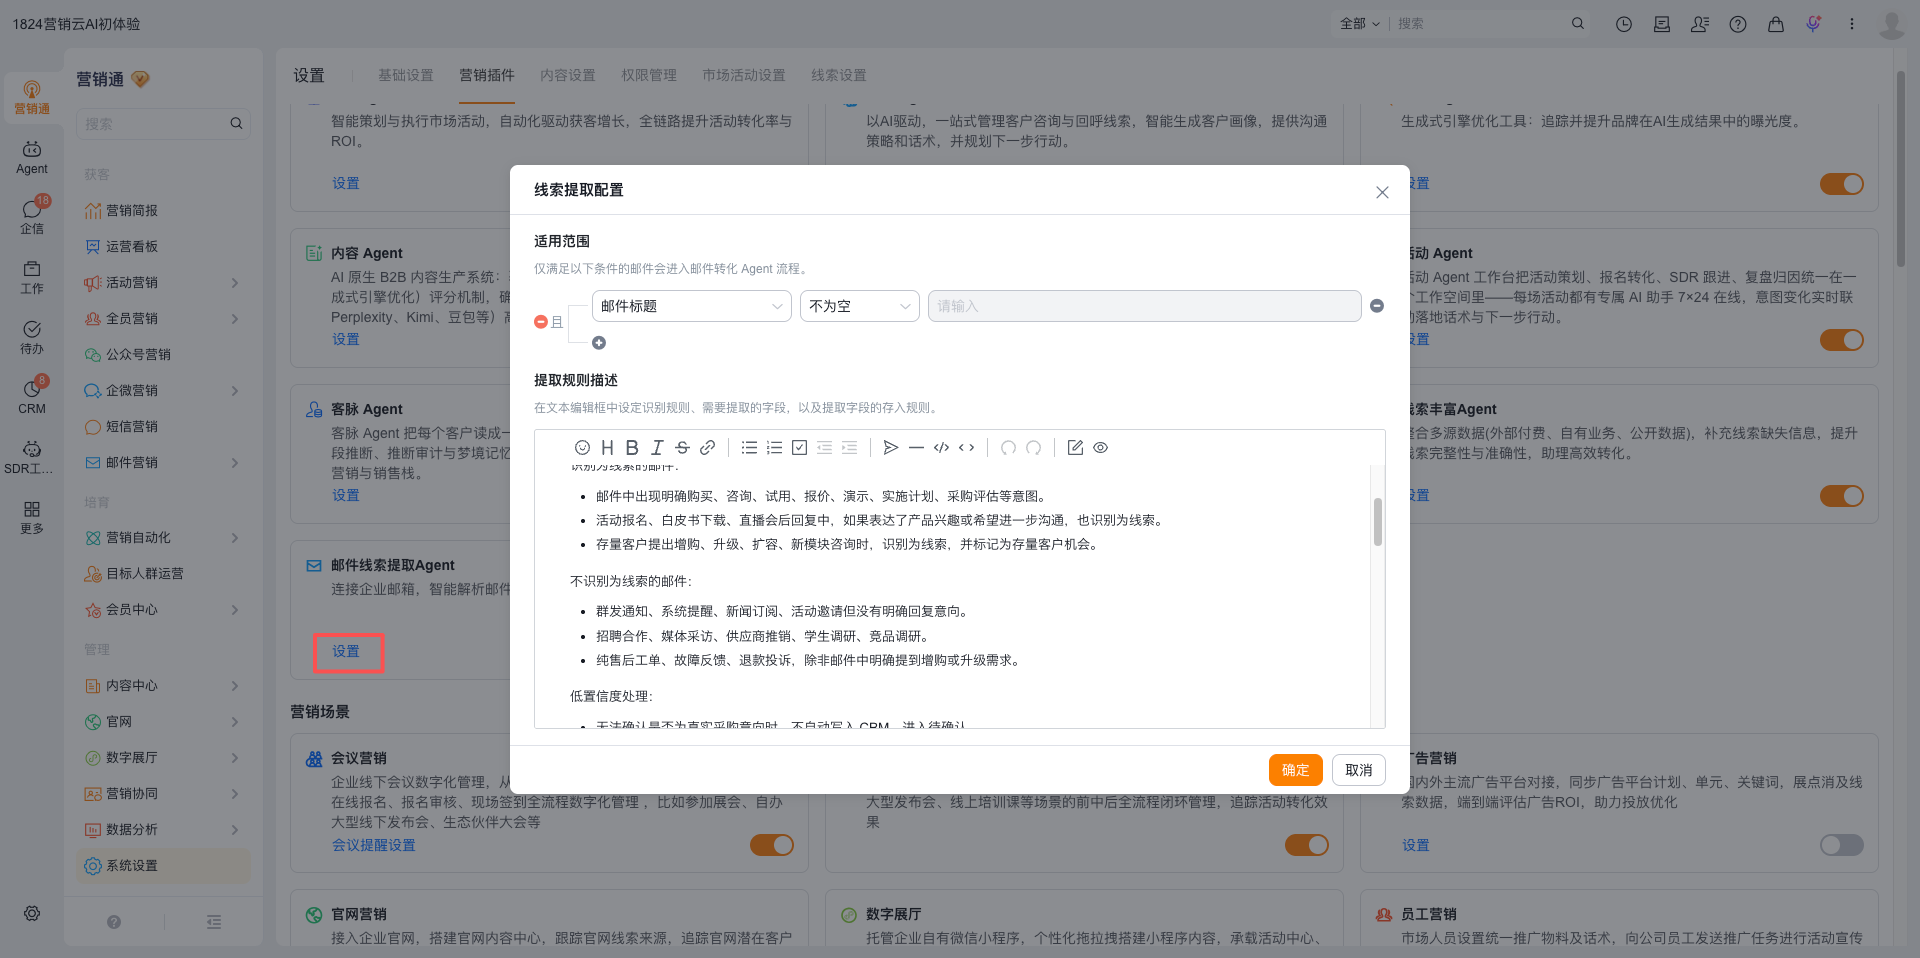Apply strikethrough in the editor toolbar

tap(682, 448)
